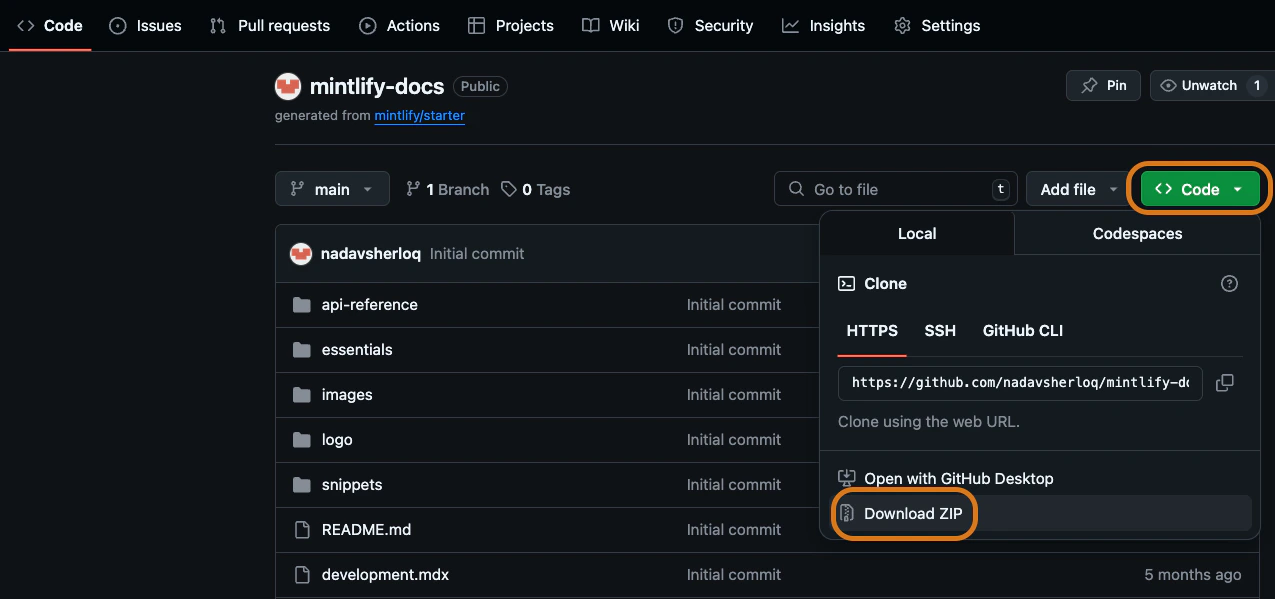
Task: Open the Wiki tab
Action: coord(611,26)
